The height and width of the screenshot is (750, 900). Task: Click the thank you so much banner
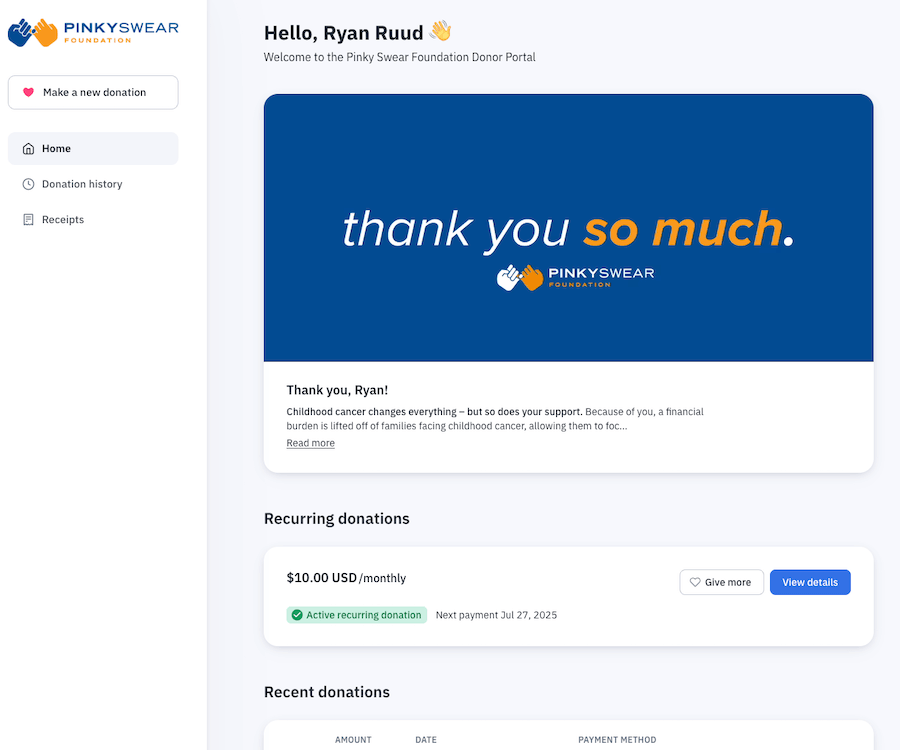(x=568, y=228)
